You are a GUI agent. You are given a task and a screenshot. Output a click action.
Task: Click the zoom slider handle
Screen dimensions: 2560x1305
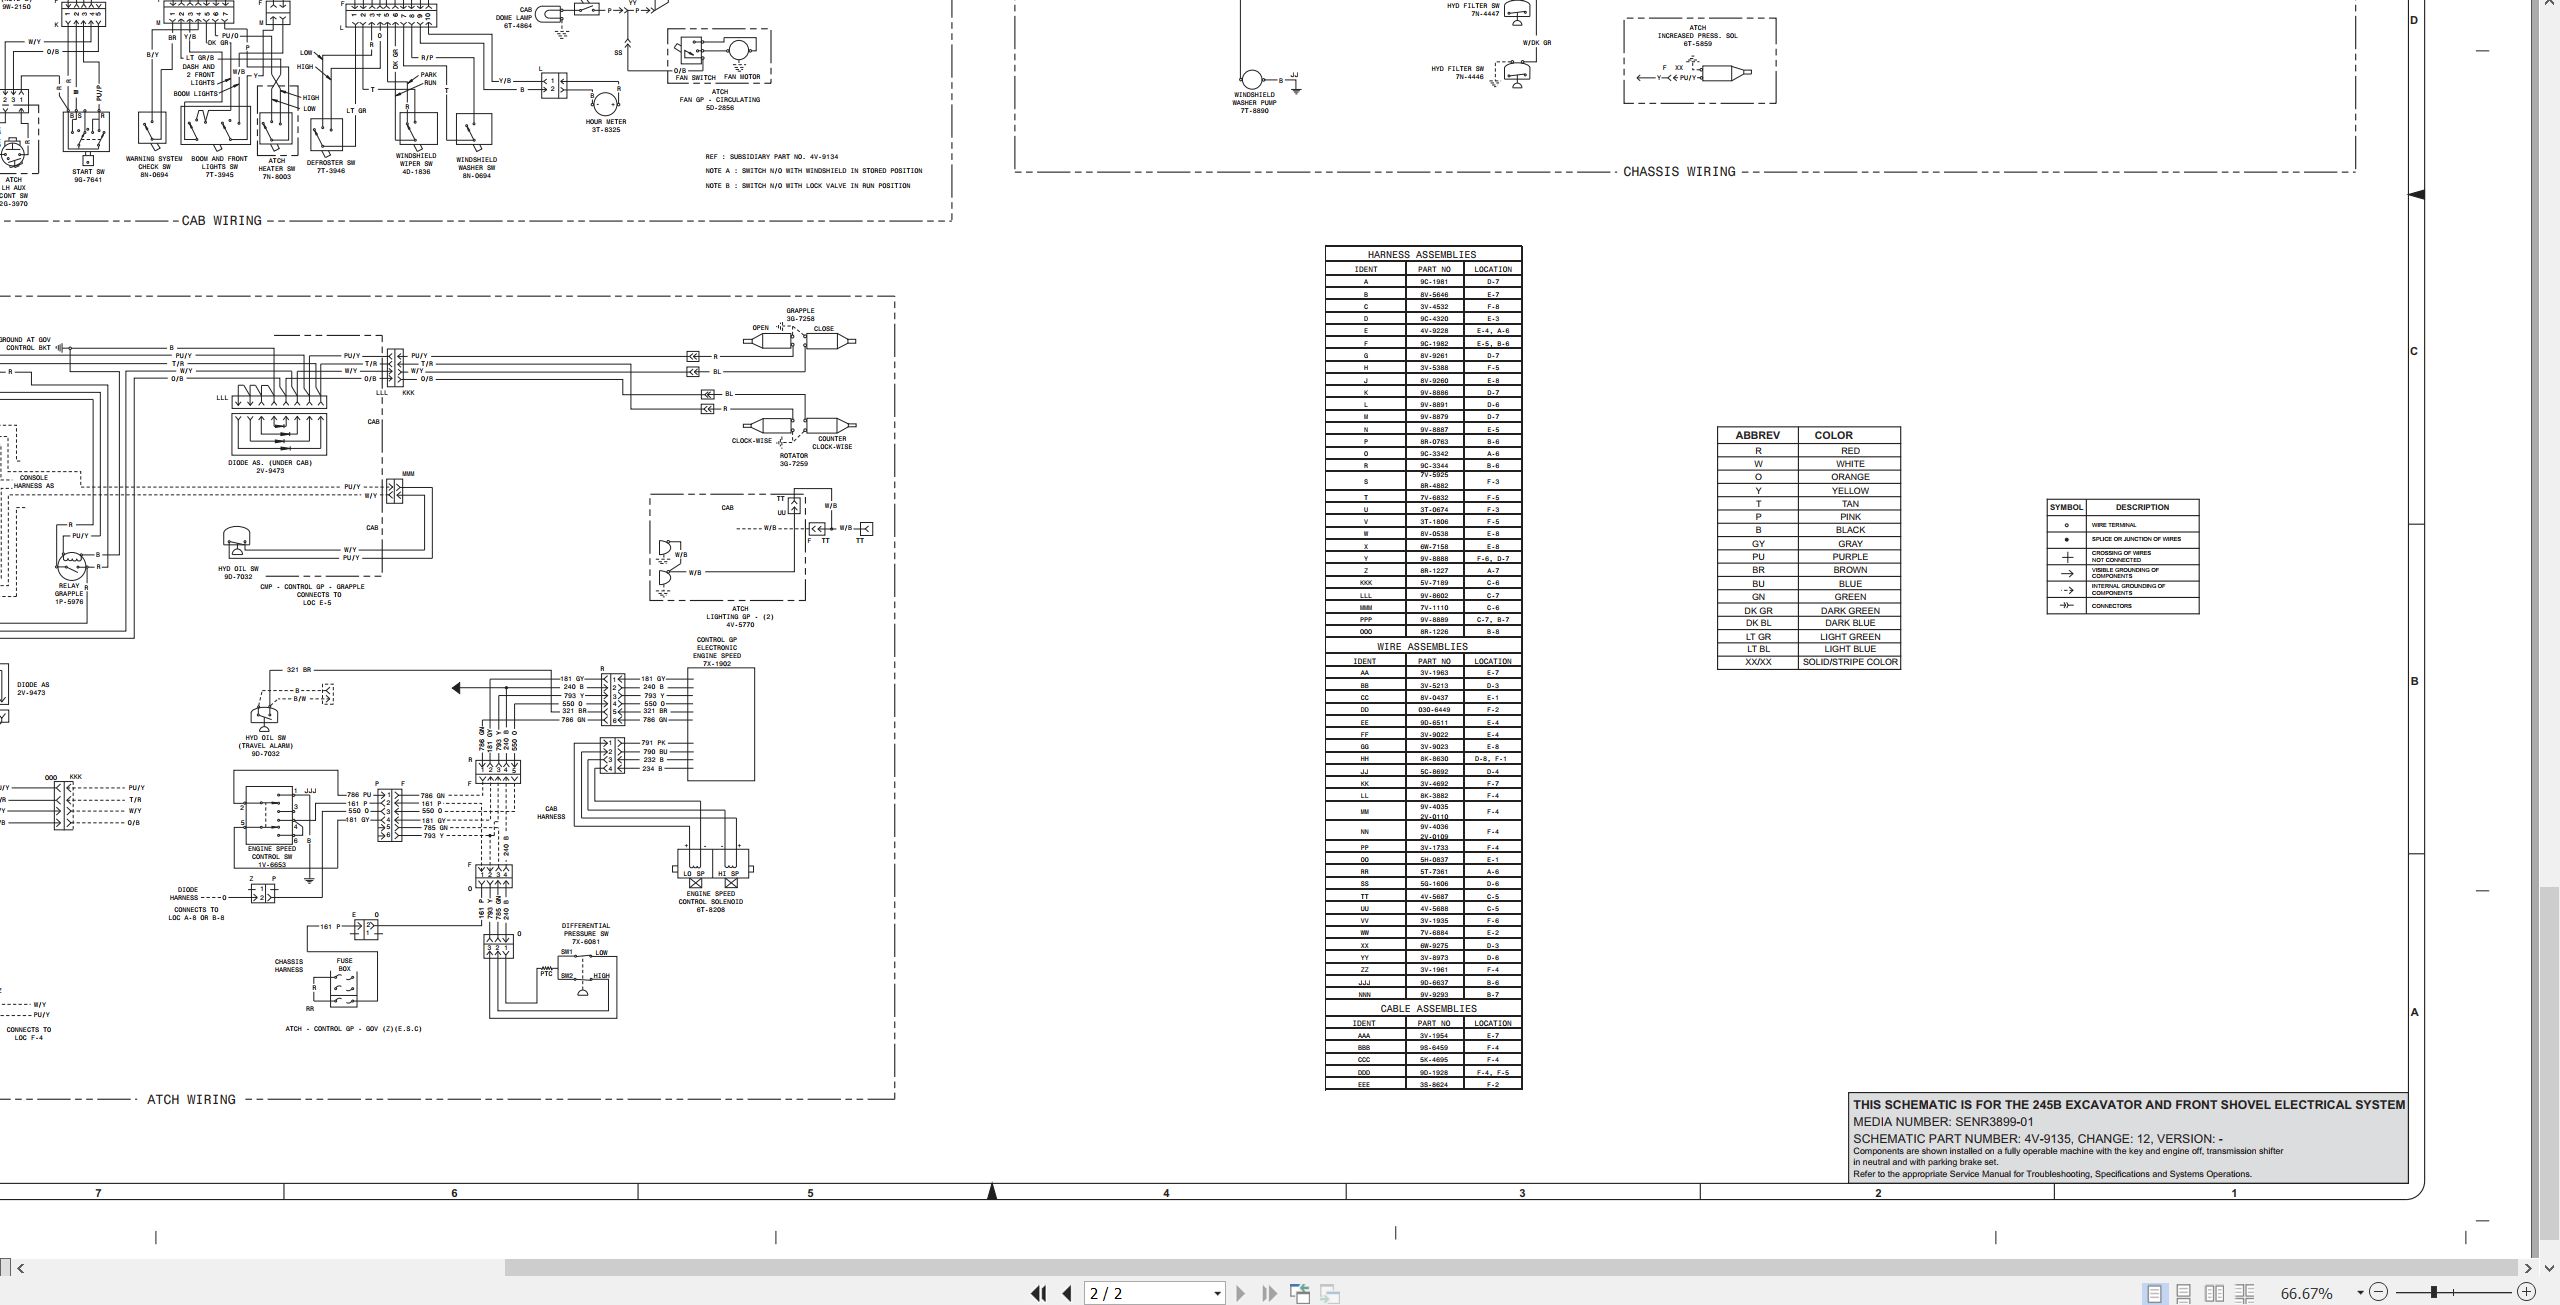(2434, 1292)
